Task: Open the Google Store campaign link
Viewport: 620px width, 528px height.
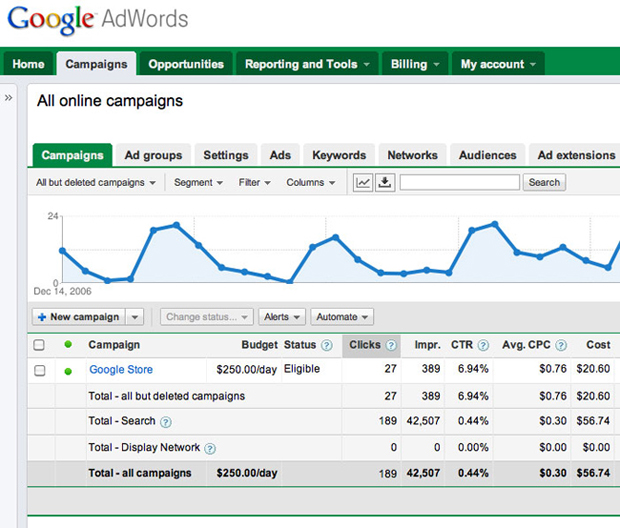Action: tap(121, 369)
